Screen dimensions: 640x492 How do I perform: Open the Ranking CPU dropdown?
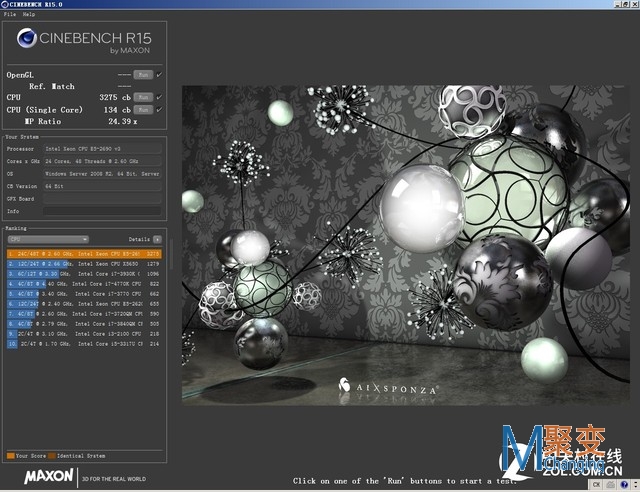(48, 239)
